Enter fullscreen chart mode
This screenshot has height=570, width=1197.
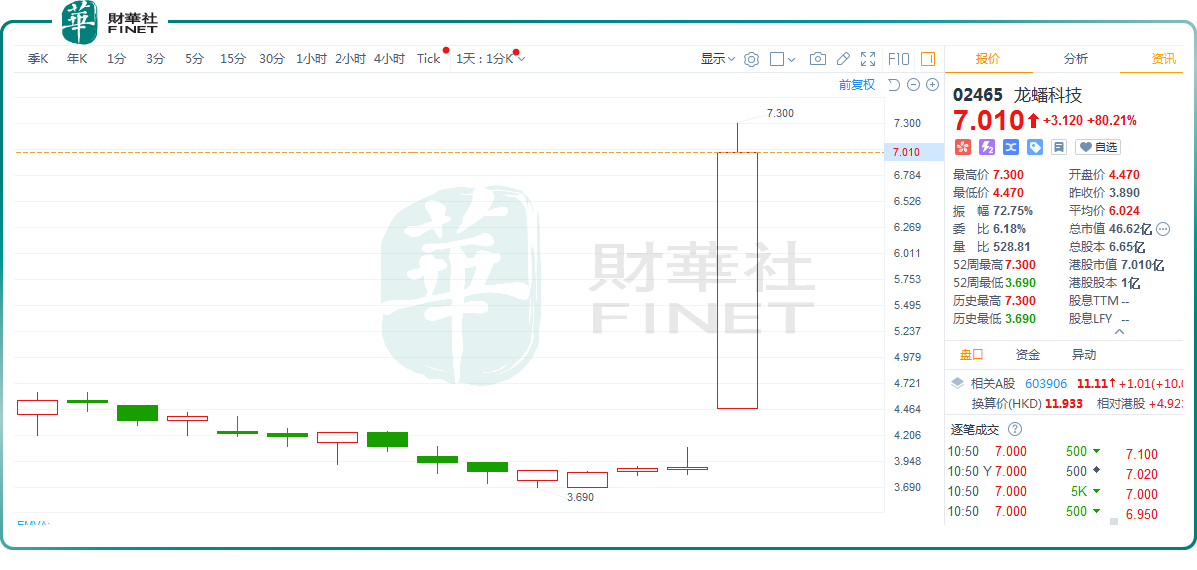click(868, 59)
